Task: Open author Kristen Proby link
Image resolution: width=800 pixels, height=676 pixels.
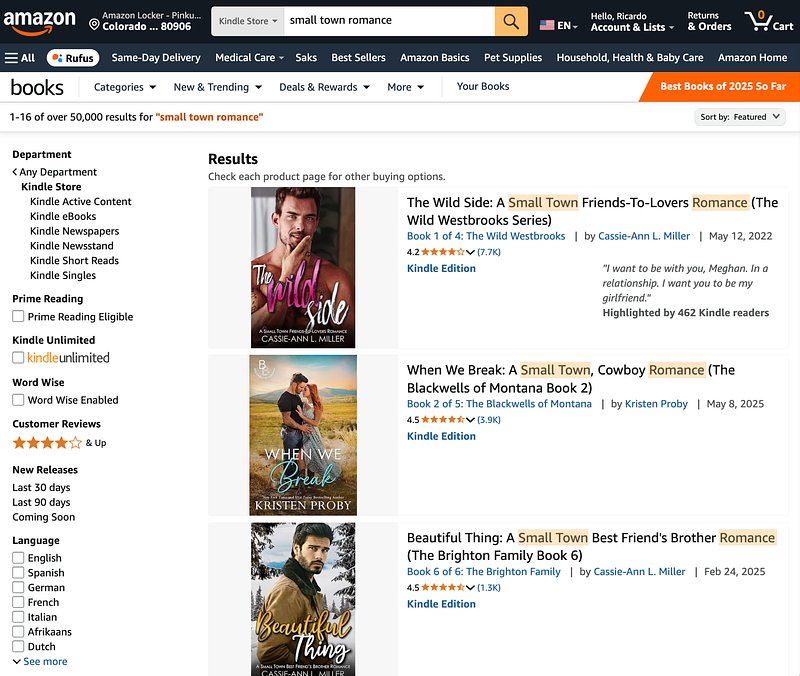Action: (656, 404)
